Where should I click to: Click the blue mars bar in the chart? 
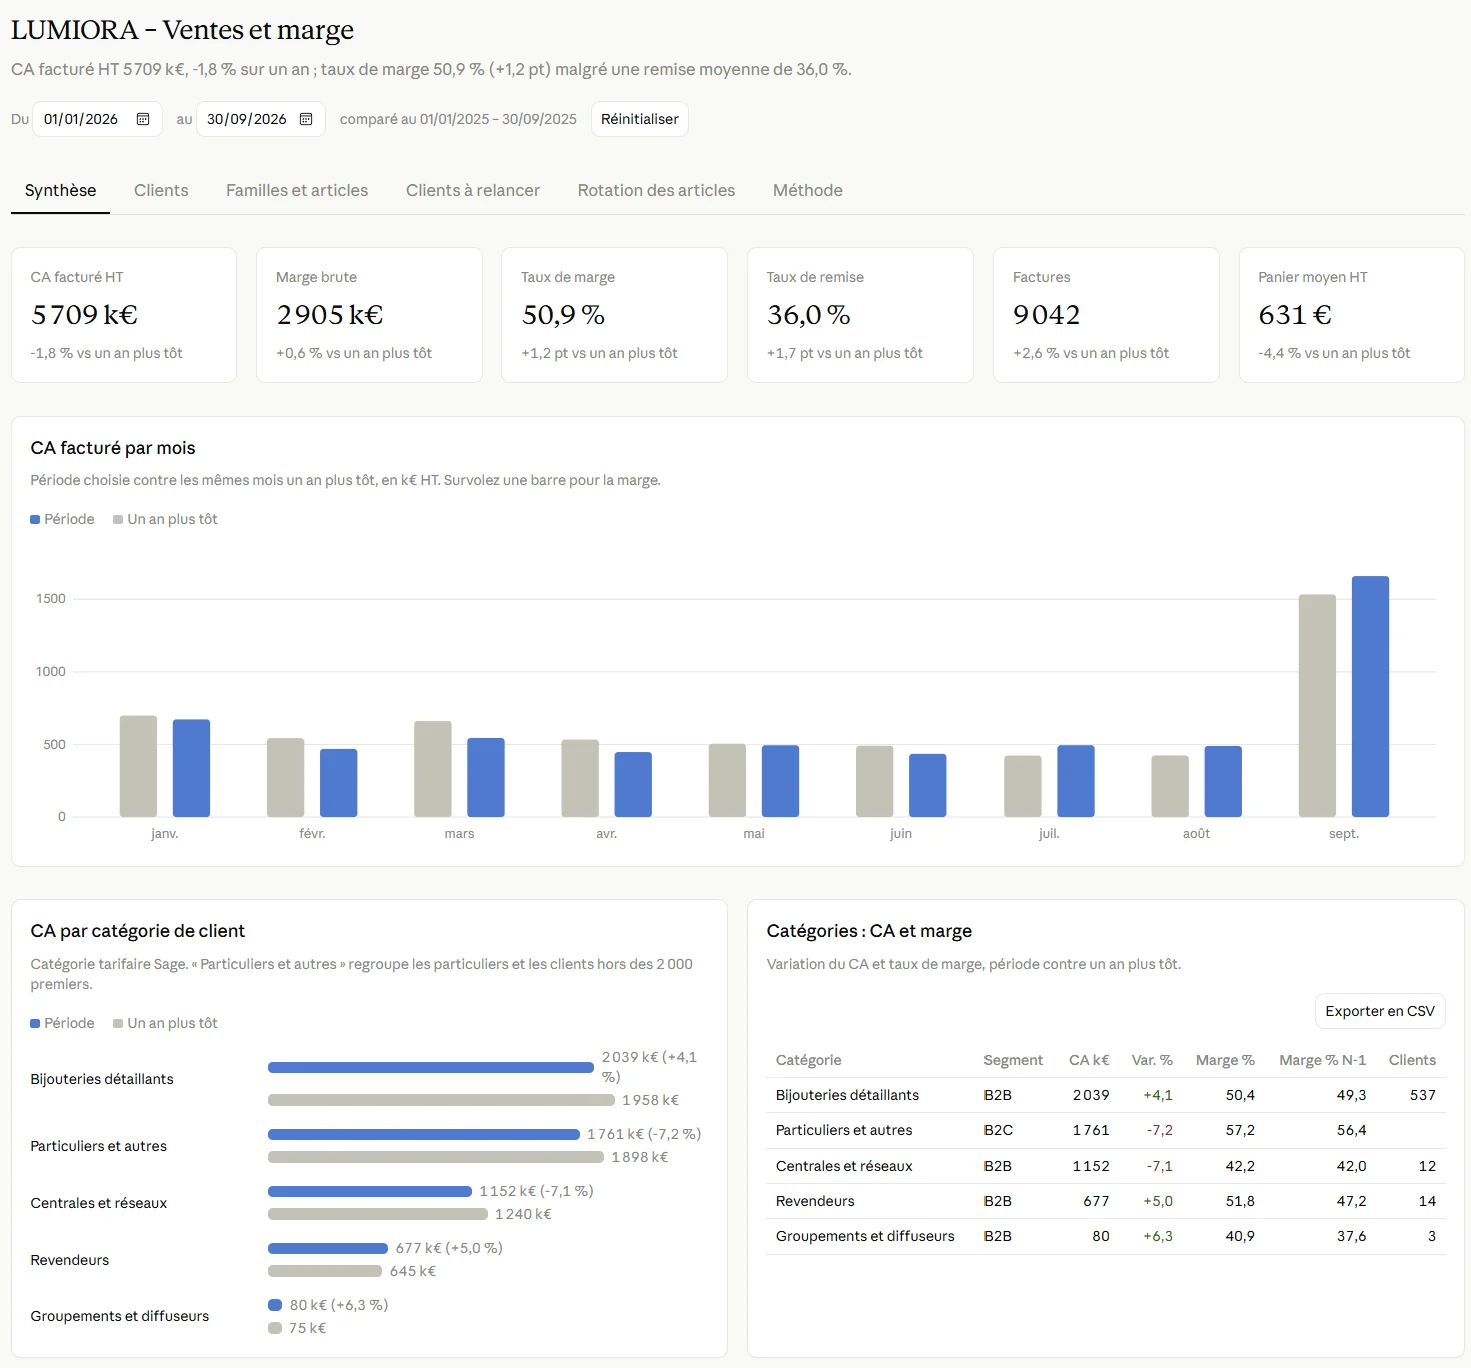pyautogui.click(x=486, y=778)
